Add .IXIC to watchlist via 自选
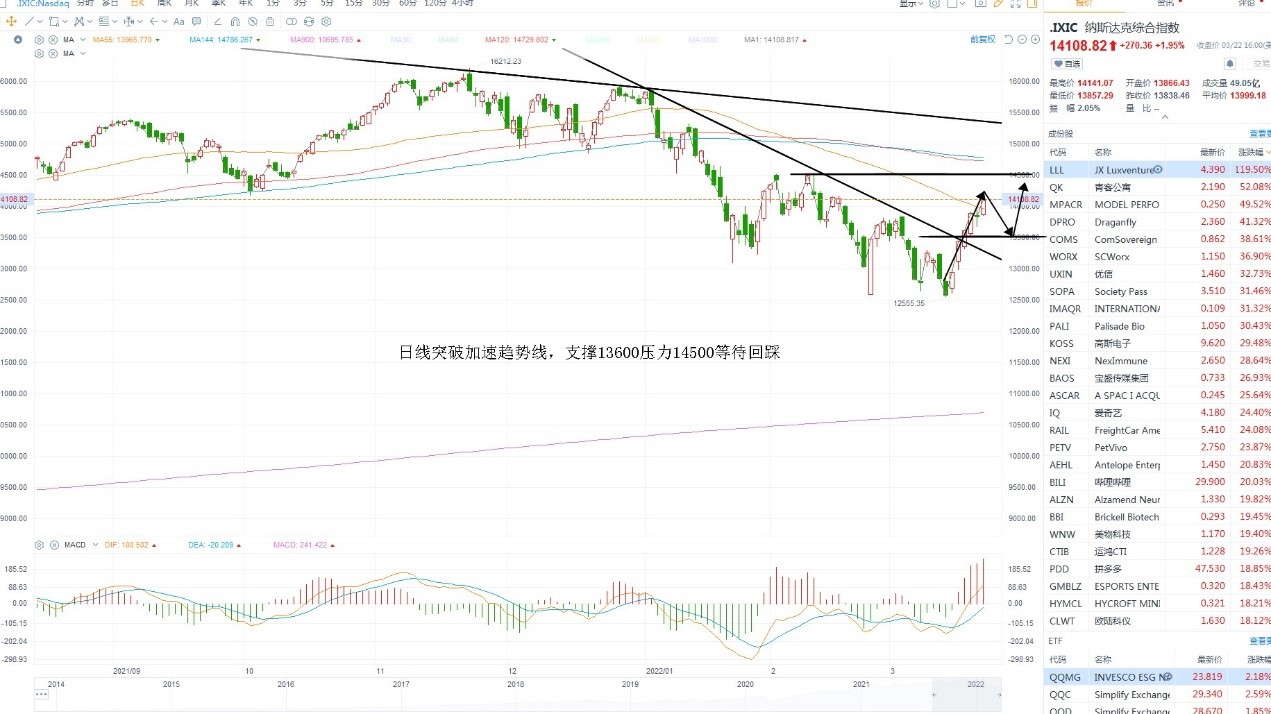Image resolution: width=1271 pixels, height=714 pixels. [x=1067, y=63]
